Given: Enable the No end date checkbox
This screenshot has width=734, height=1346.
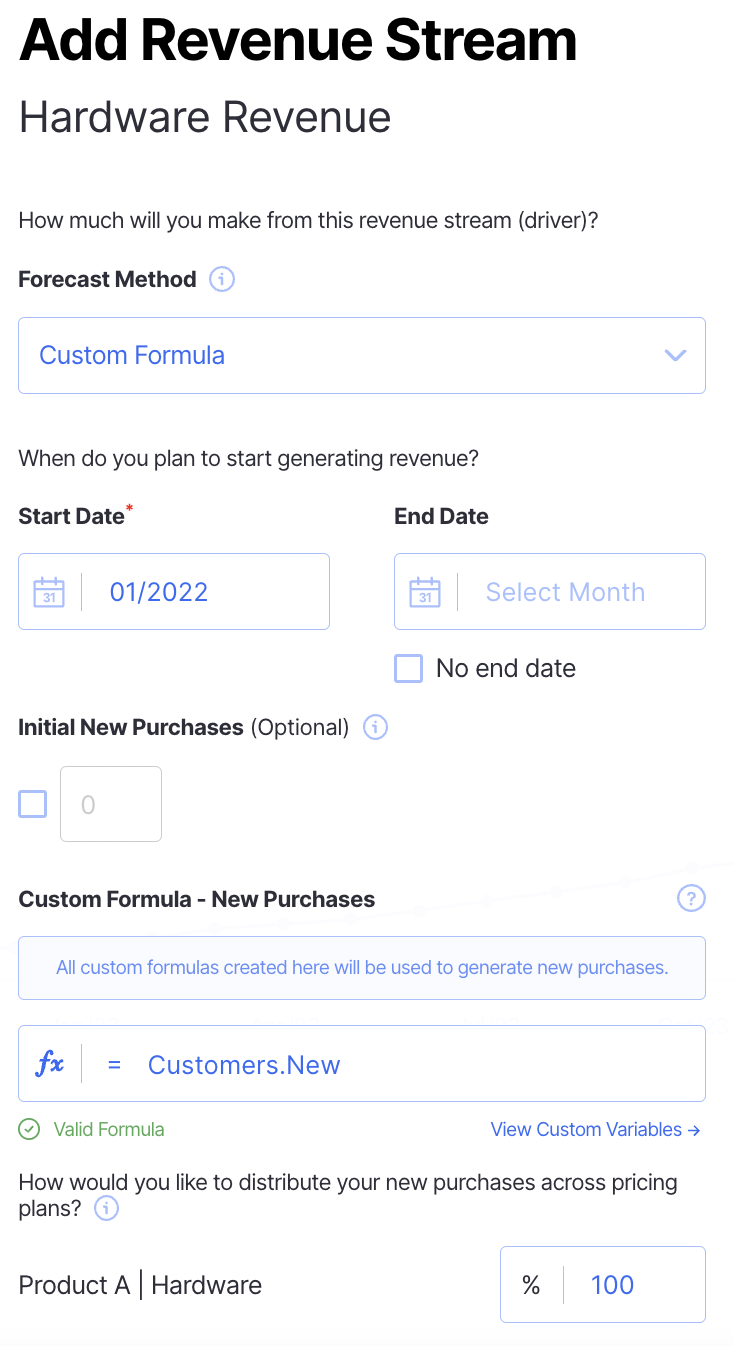Looking at the screenshot, I should click(409, 668).
